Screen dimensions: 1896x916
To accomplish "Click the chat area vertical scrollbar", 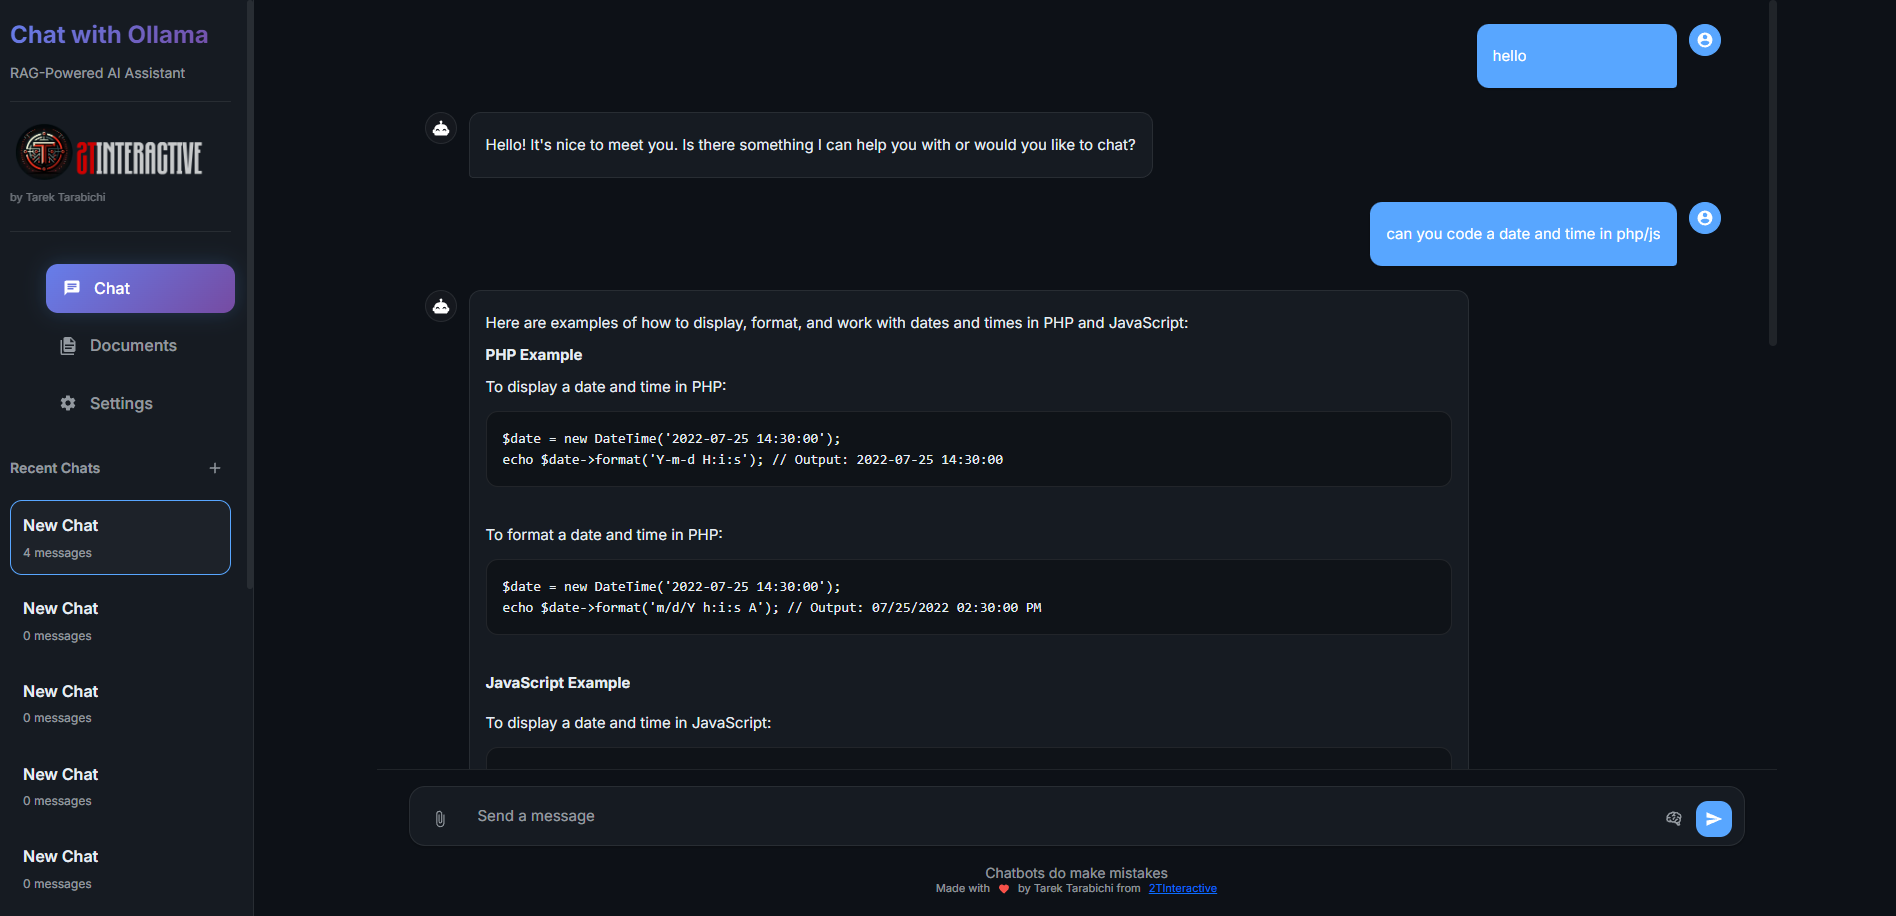I will (1772, 175).
